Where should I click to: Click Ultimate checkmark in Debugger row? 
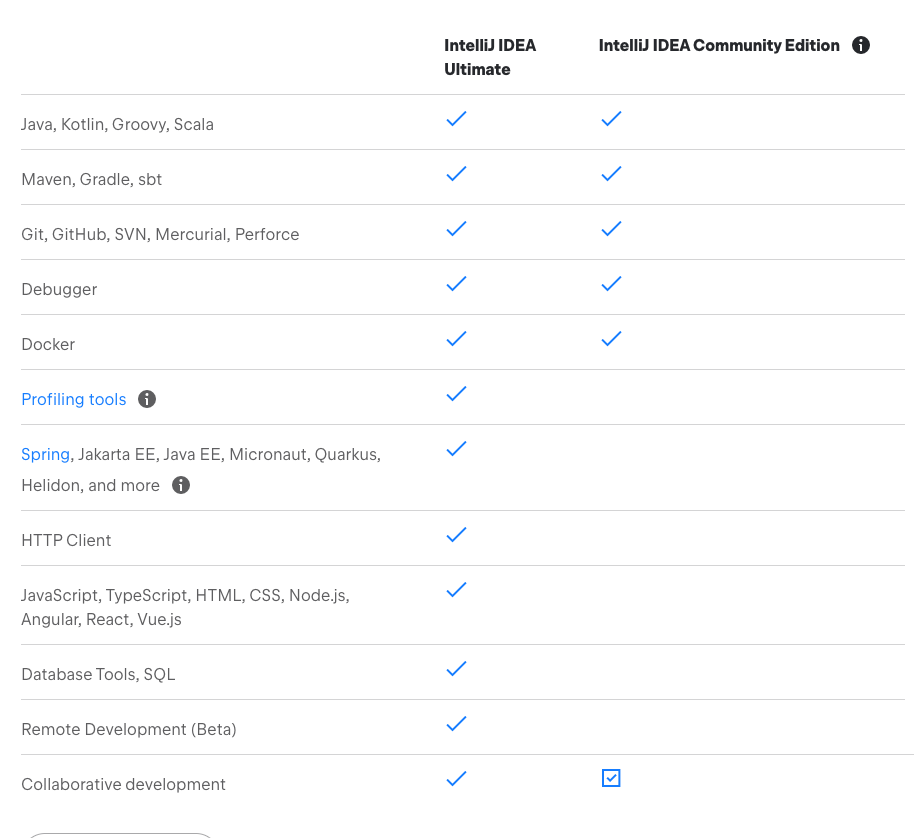(456, 283)
